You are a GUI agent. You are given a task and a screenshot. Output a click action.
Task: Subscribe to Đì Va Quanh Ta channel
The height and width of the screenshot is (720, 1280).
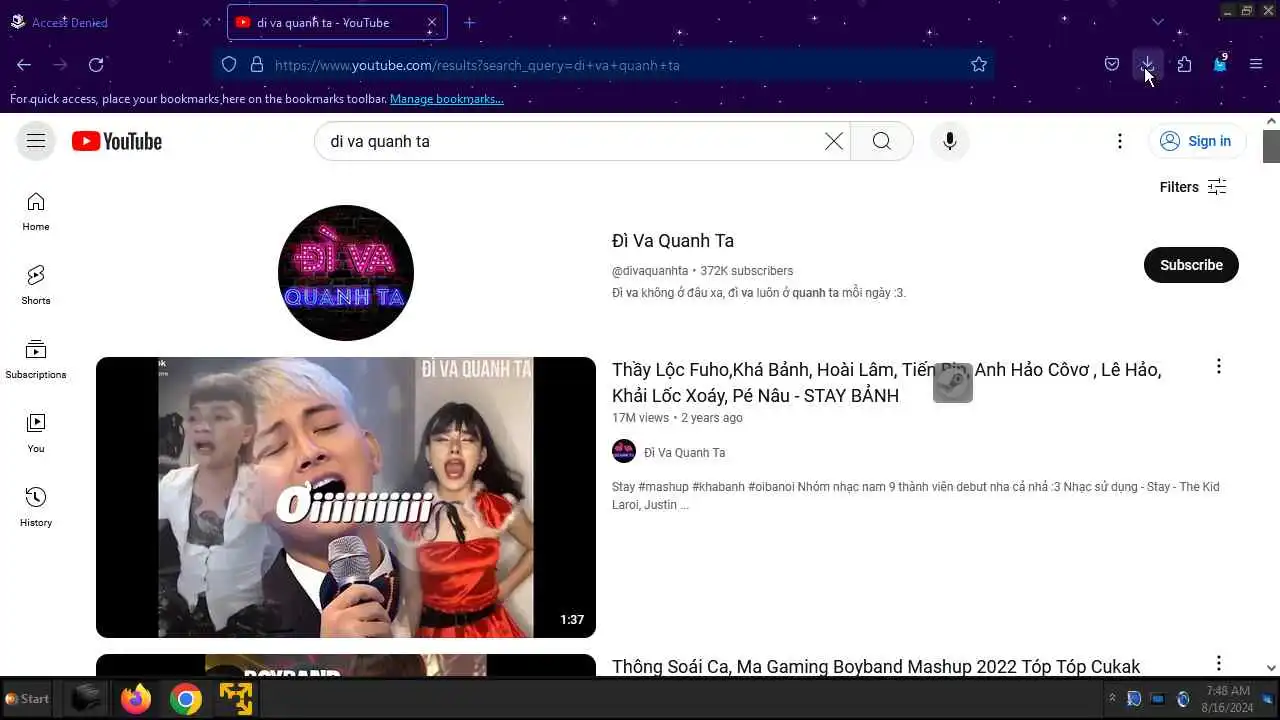pyautogui.click(x=1191, y=265)
